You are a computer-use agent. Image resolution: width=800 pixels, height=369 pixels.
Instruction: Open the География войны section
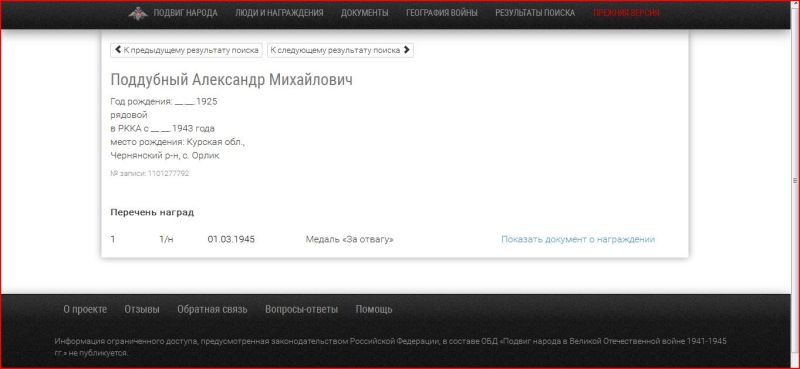[442, 13]
